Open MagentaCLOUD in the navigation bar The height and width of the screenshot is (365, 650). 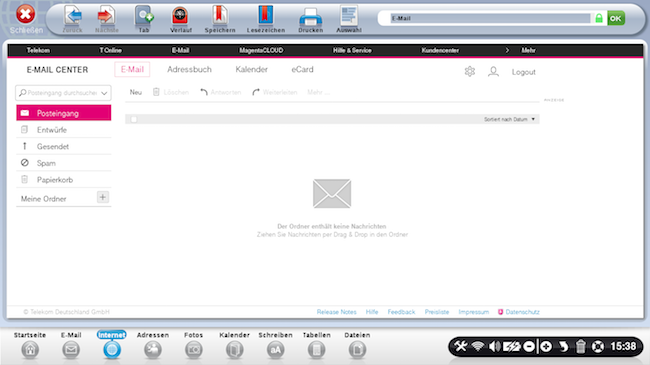tap(261, 50)
